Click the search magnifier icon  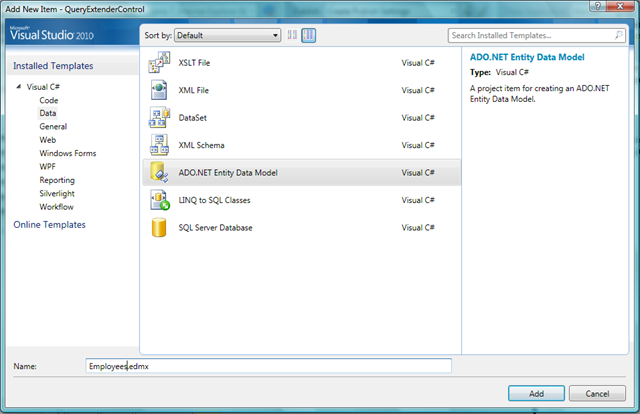619,35
